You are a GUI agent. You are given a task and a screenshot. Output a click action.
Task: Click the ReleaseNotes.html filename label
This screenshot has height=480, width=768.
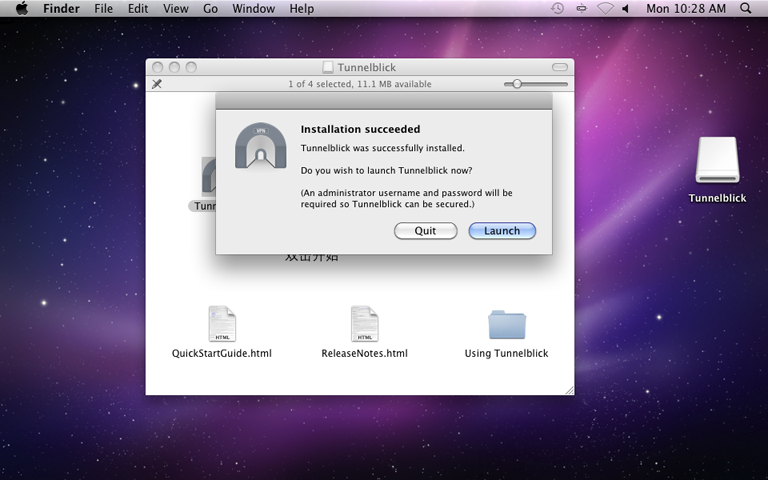(x=364, y=353)
